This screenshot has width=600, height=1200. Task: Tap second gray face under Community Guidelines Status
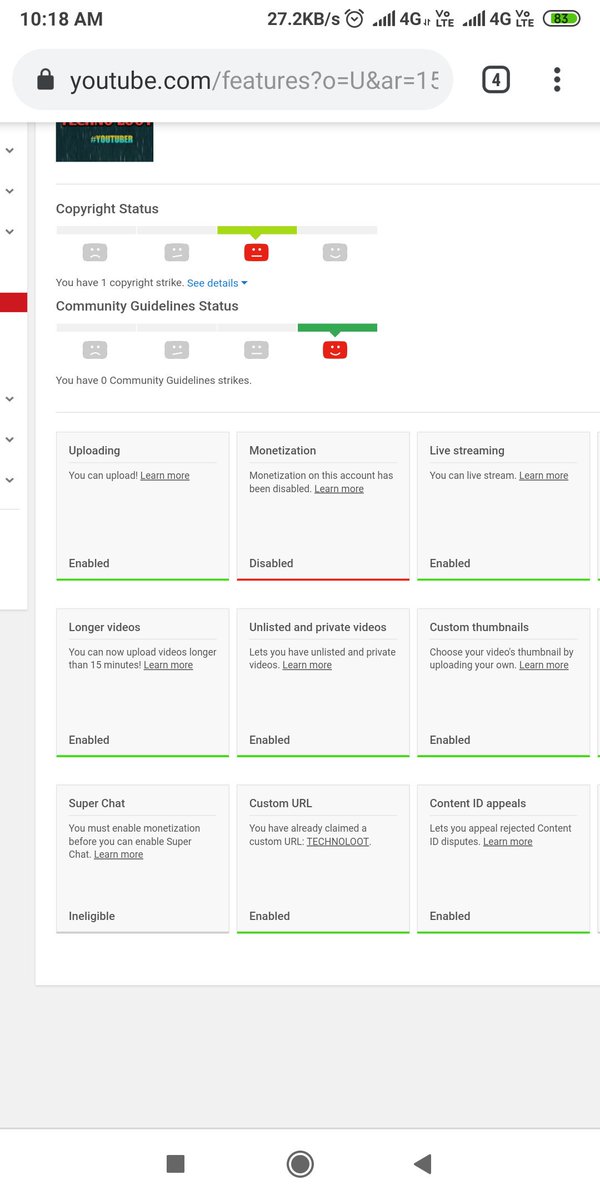click(x=176, y=350)
